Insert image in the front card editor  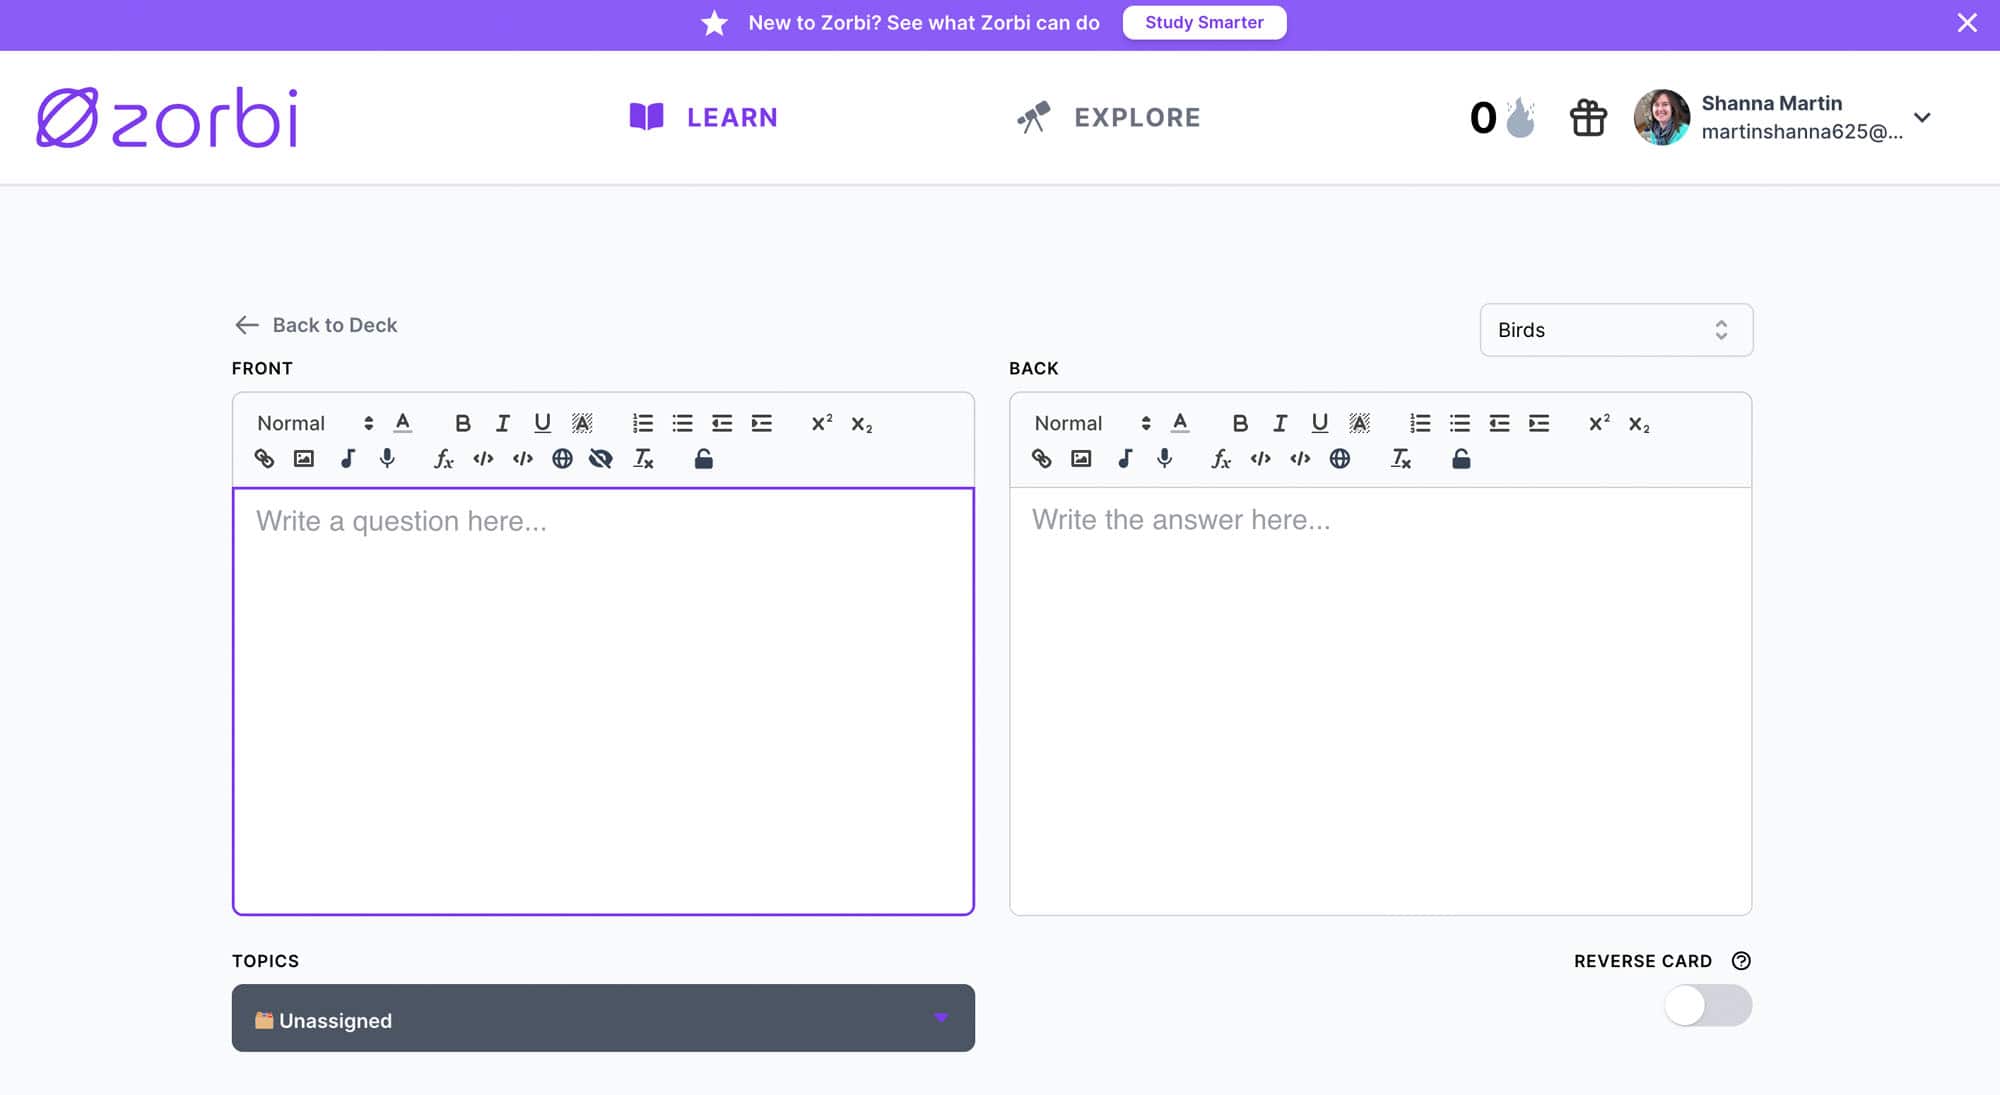[304, 459]
